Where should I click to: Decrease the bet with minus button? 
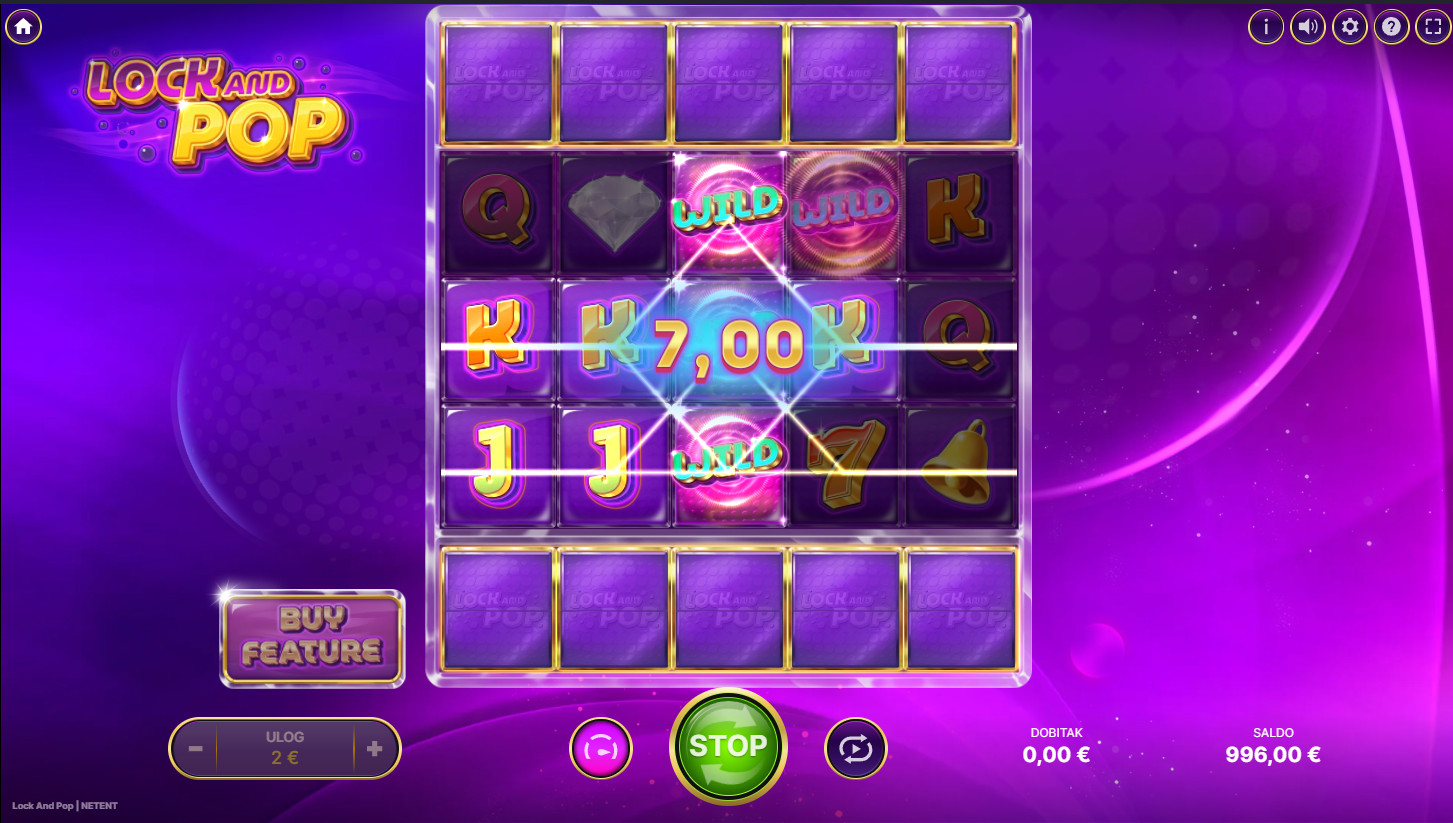pos(196,748)
